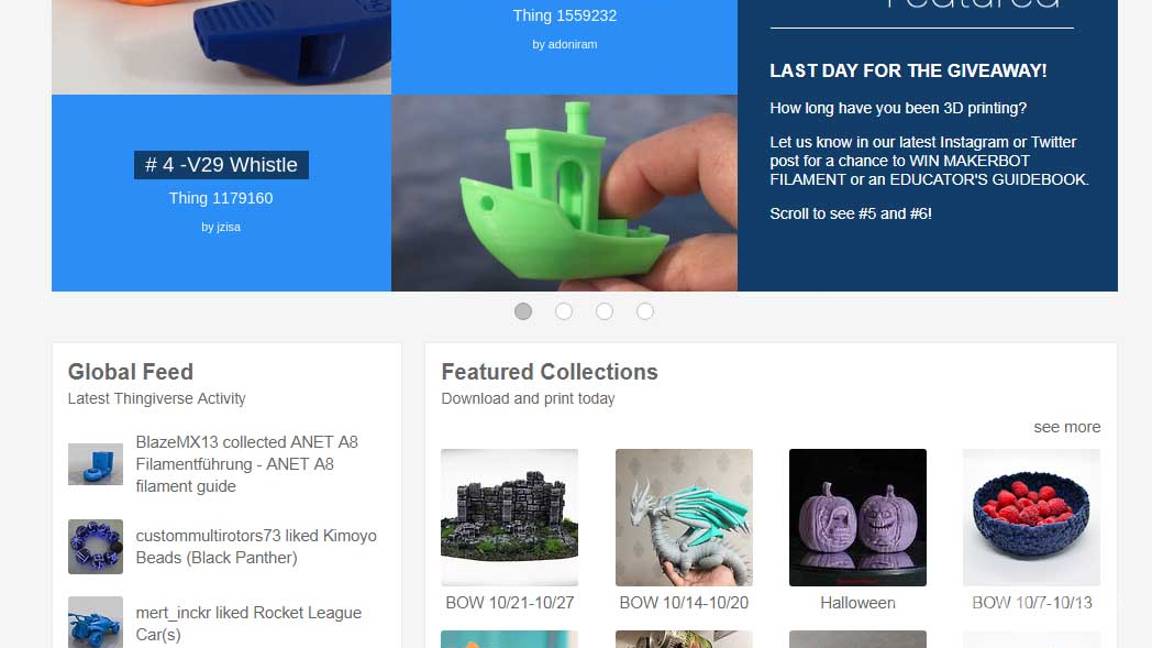Open the Kimoyo Beads feed thumbnail icon
Screen dimensions: 1152x648
point(96,547)
